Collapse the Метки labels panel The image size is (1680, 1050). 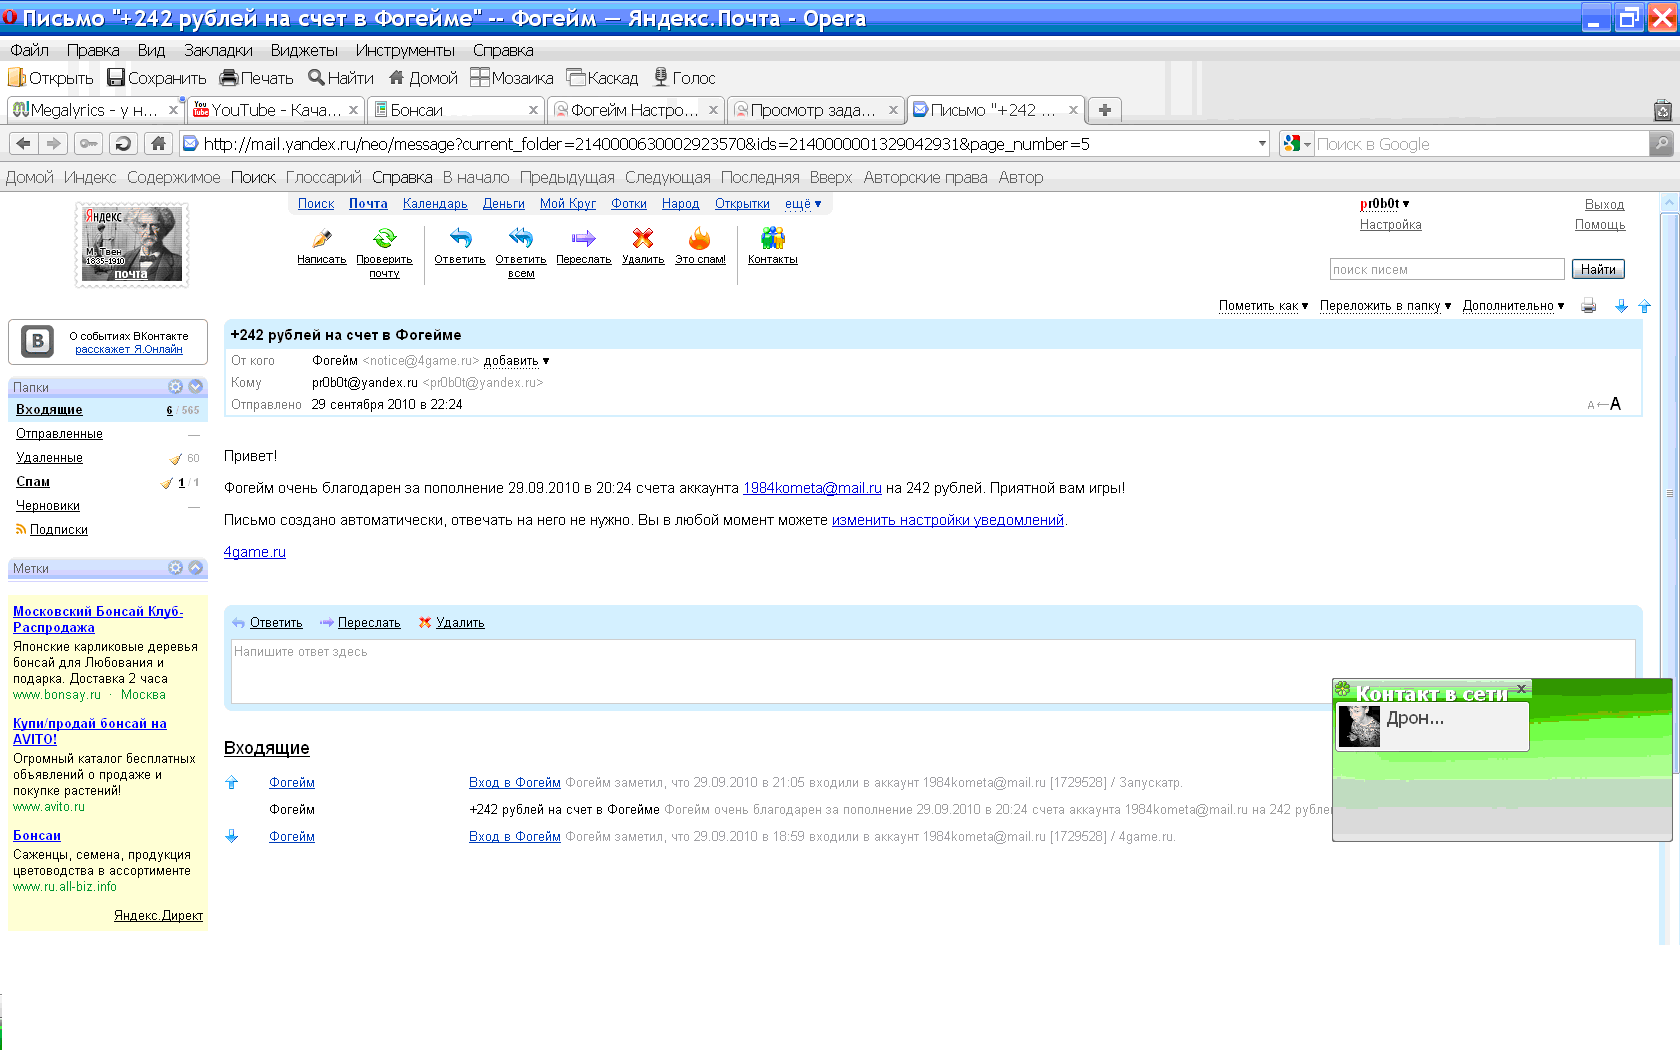coord(196,568)
